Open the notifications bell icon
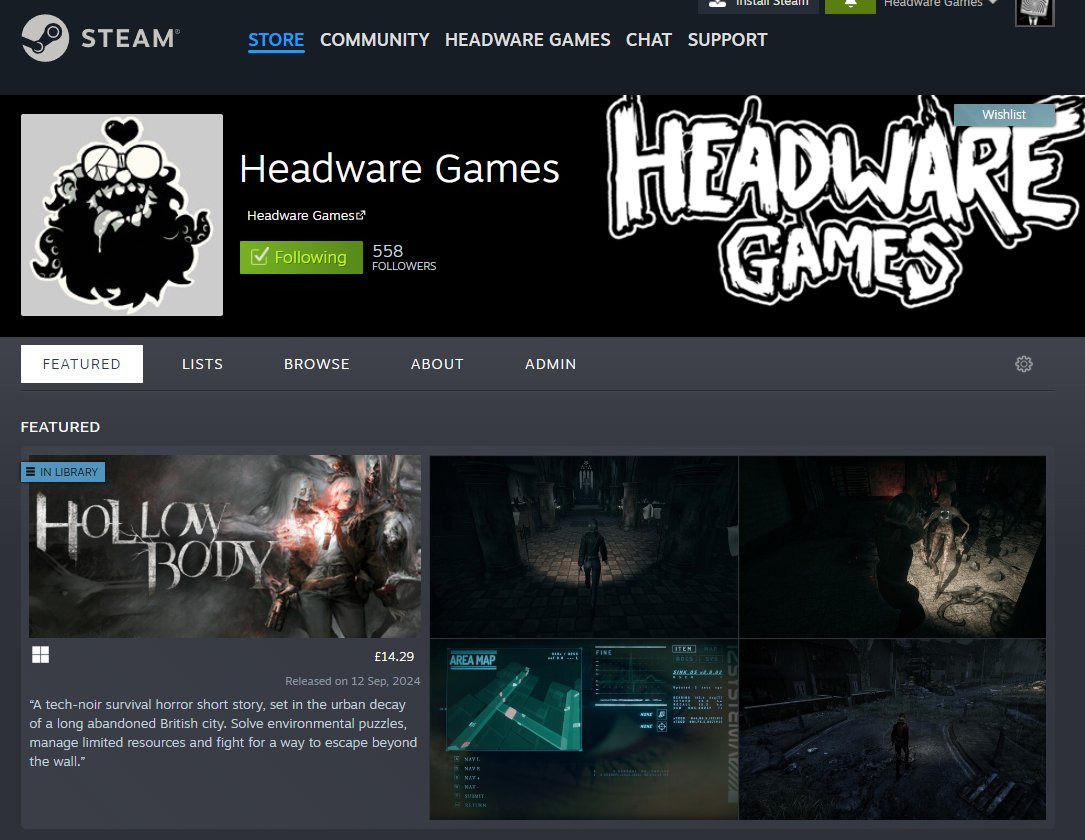1085x840 pixels. tap(850, 4)
